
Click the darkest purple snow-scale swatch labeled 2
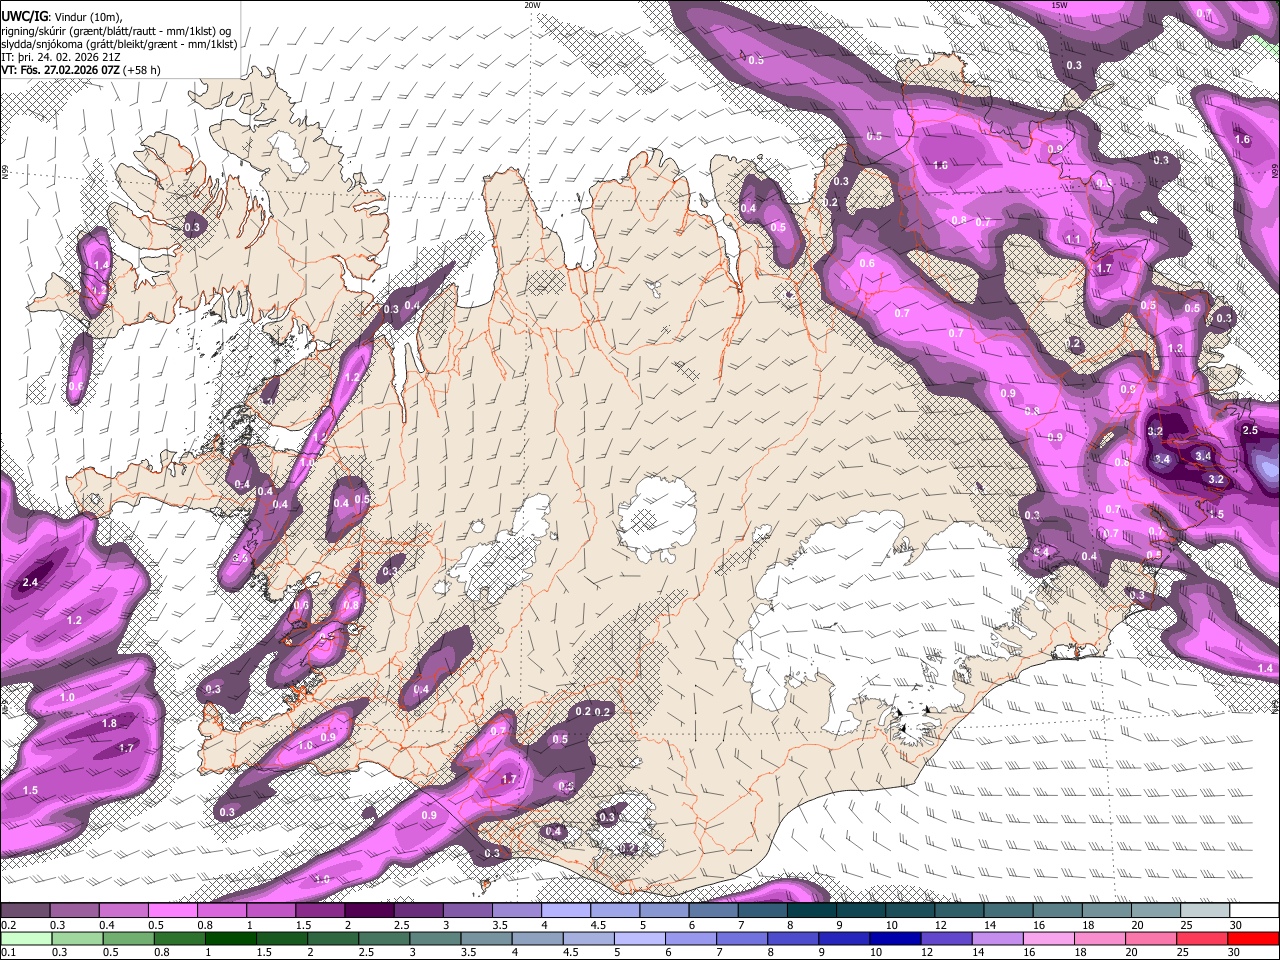coord(369,911)
